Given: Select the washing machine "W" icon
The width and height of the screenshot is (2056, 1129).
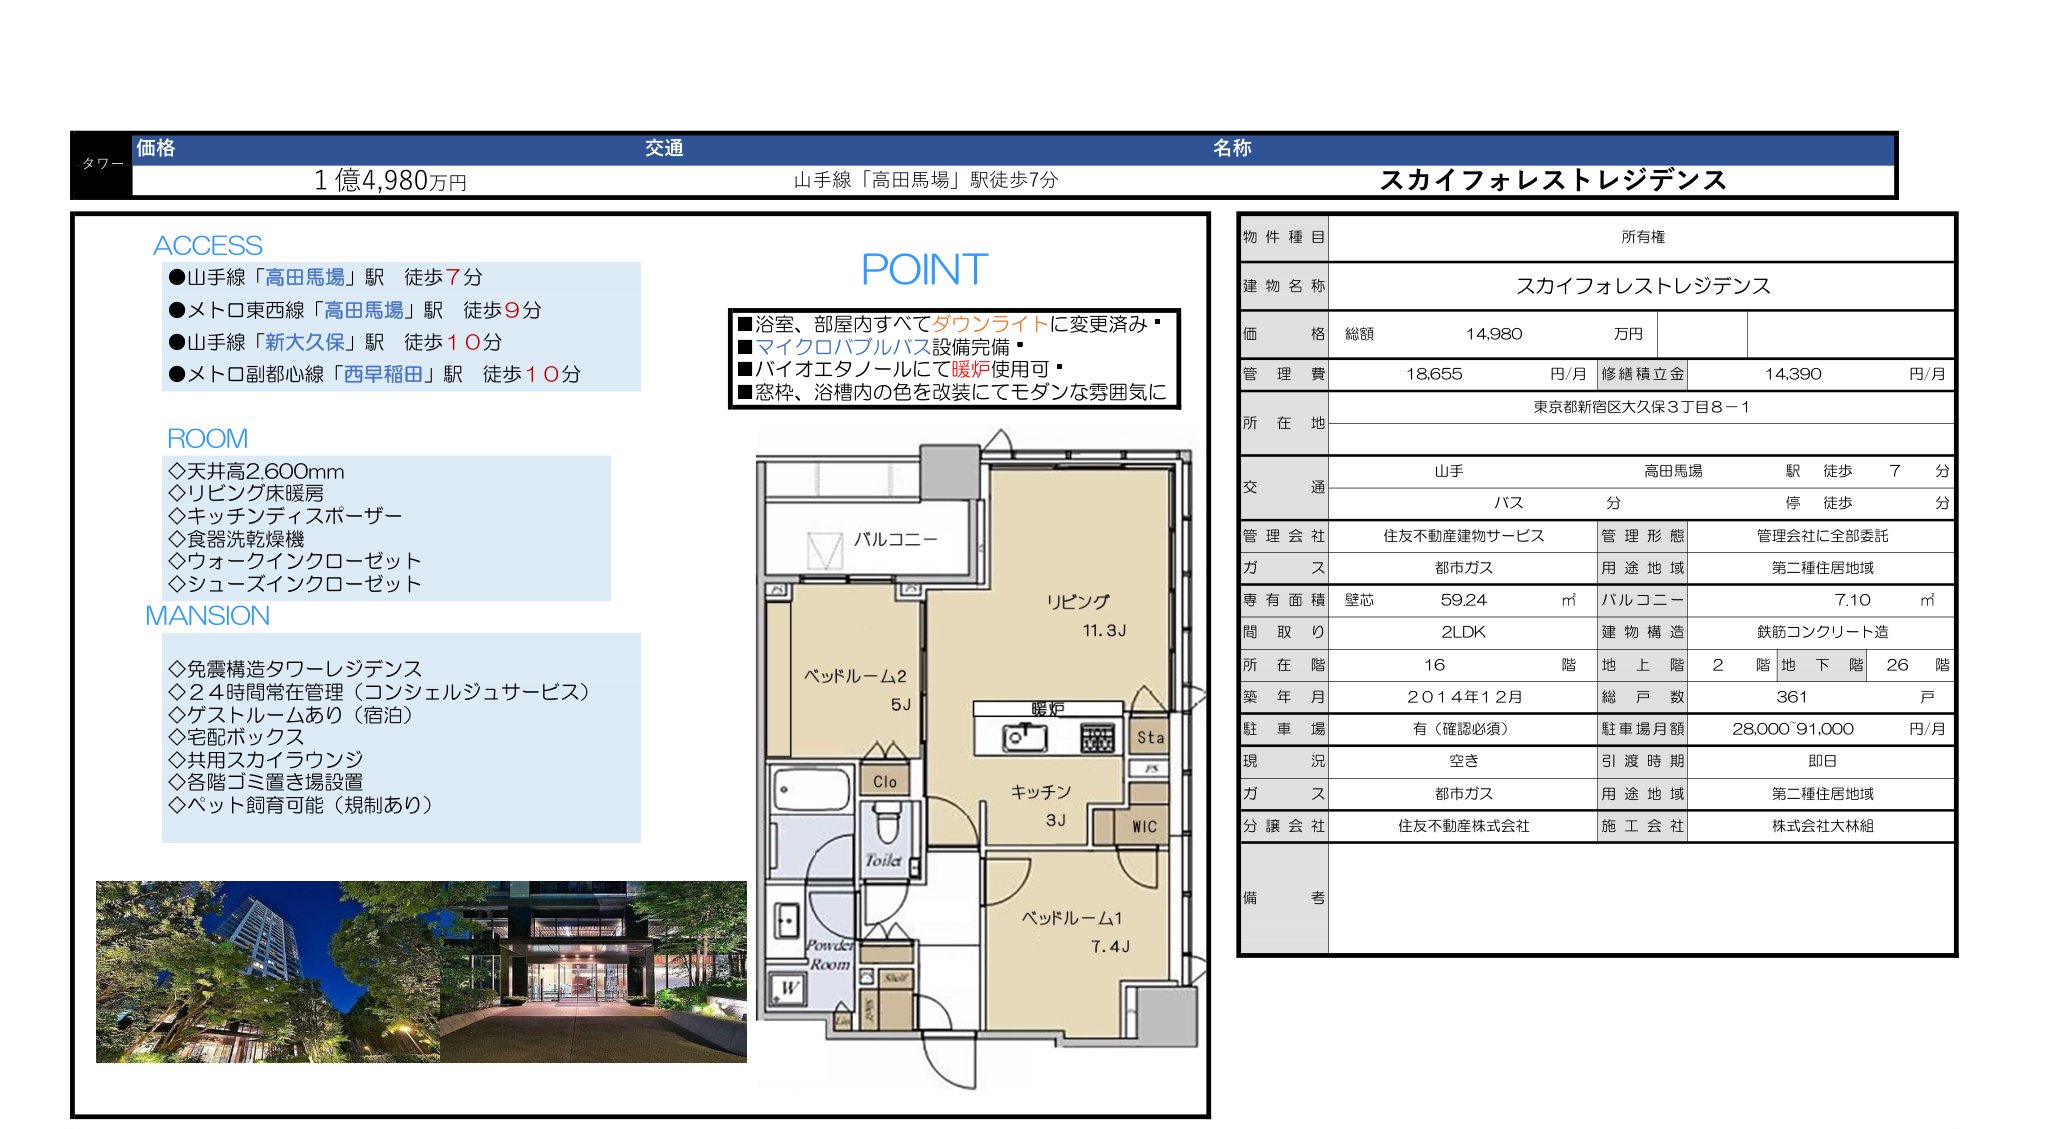Looking at the screenshot, I should [789, 987].
